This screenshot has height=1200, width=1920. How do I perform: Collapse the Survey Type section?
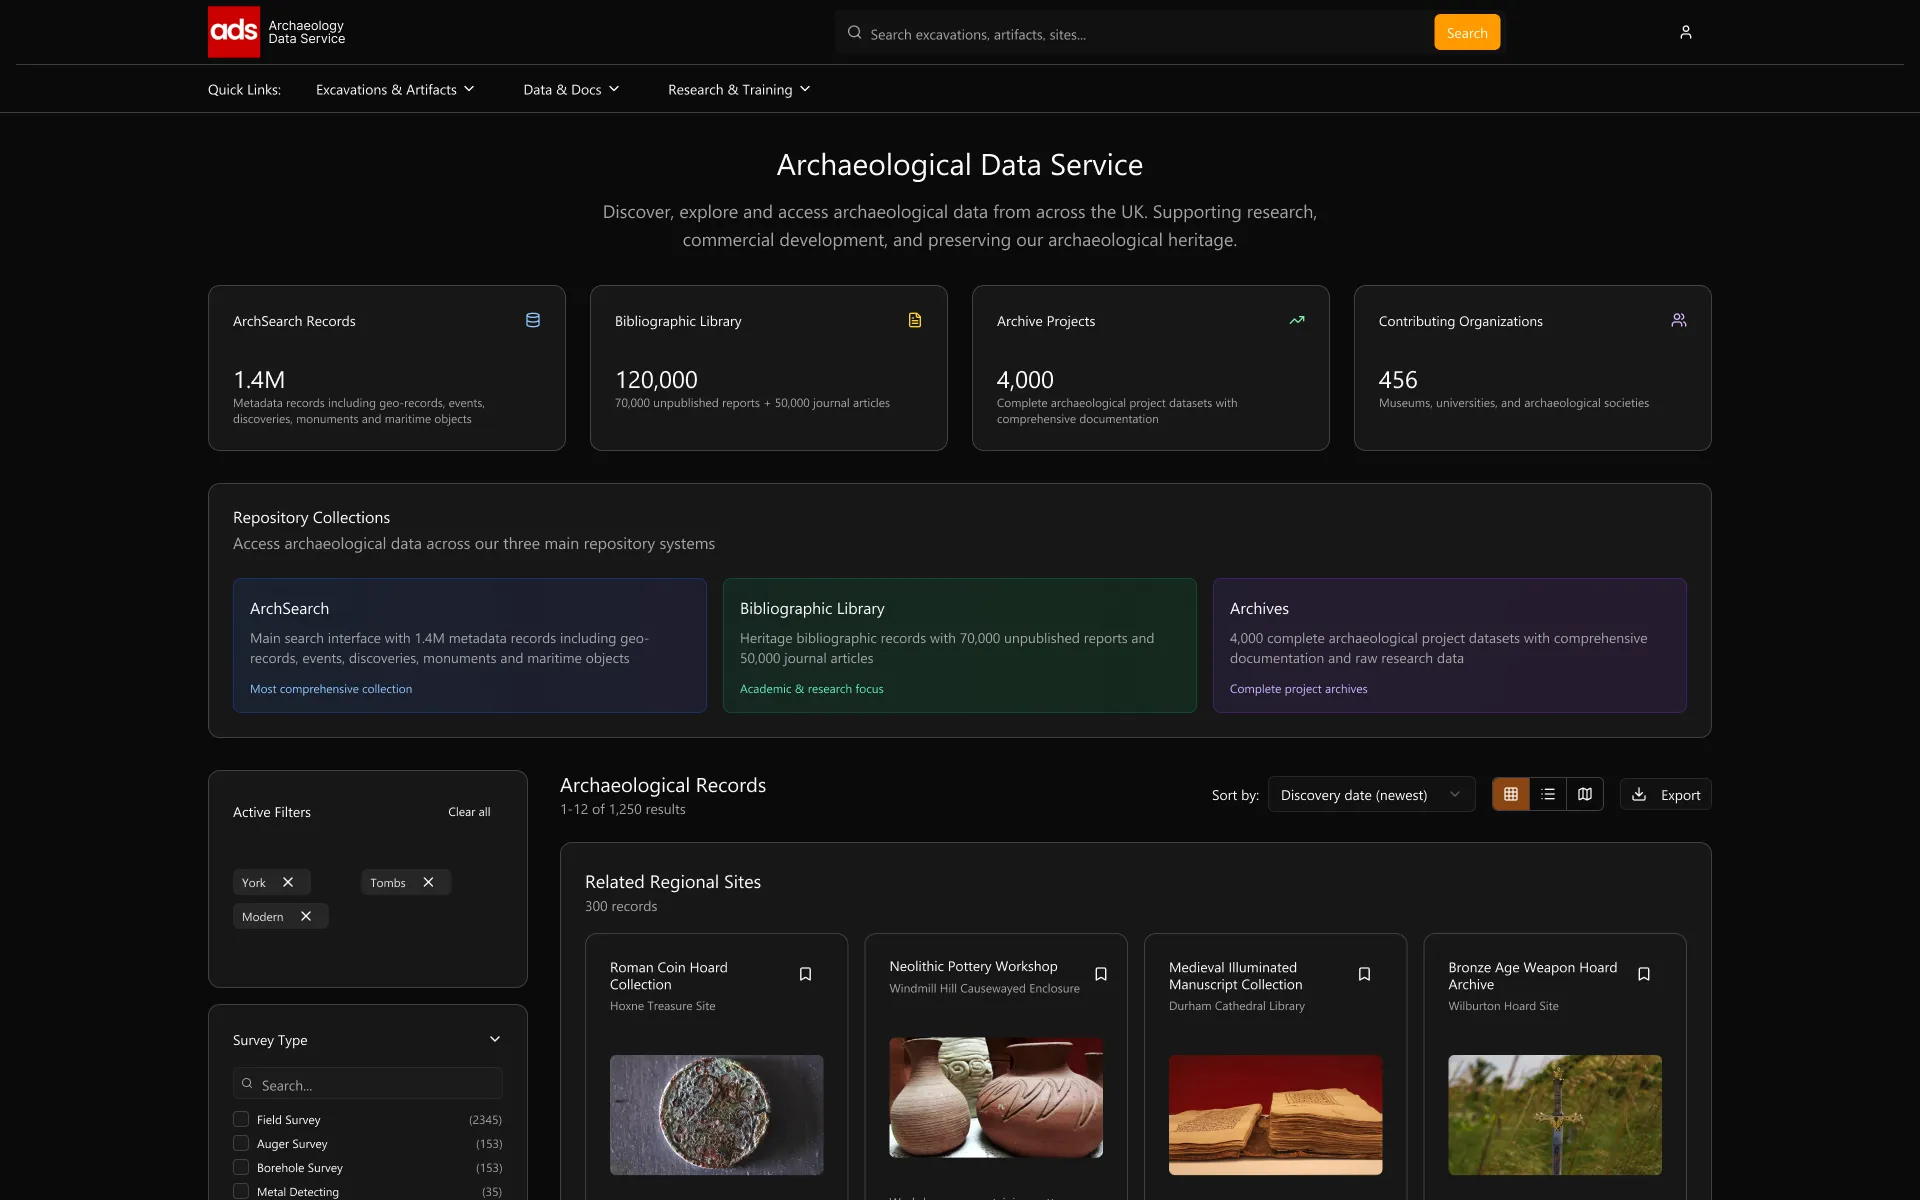point(495,1040)
